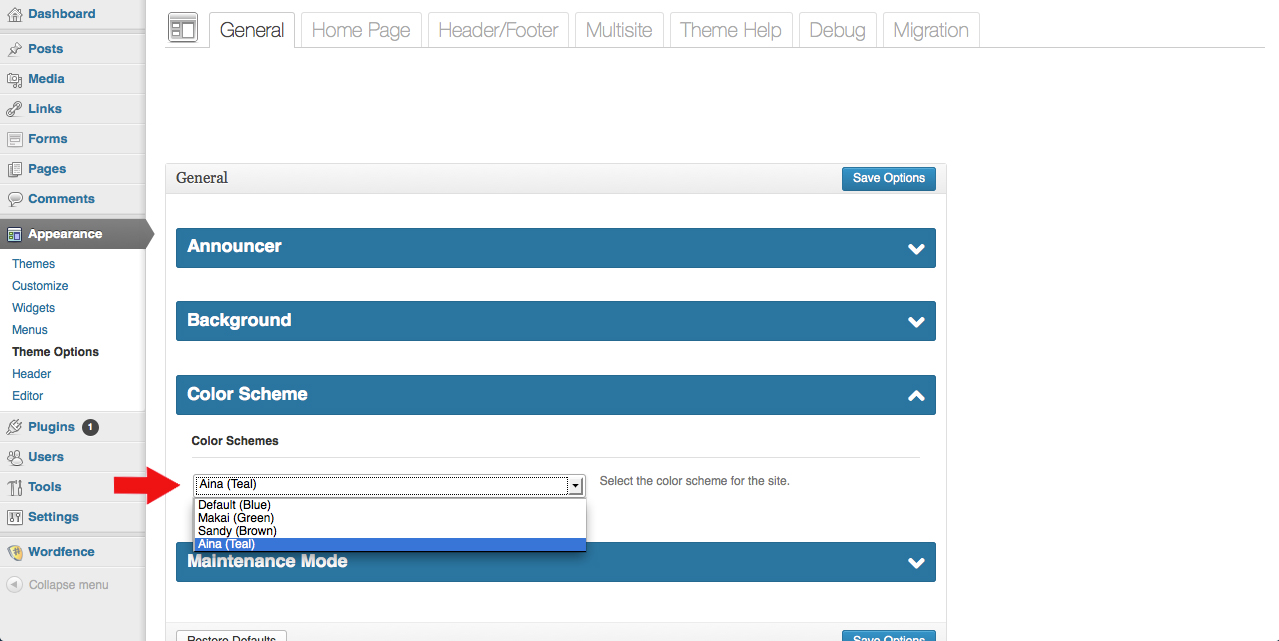Click the Dashboard home icon

click(x=14, y=14)
